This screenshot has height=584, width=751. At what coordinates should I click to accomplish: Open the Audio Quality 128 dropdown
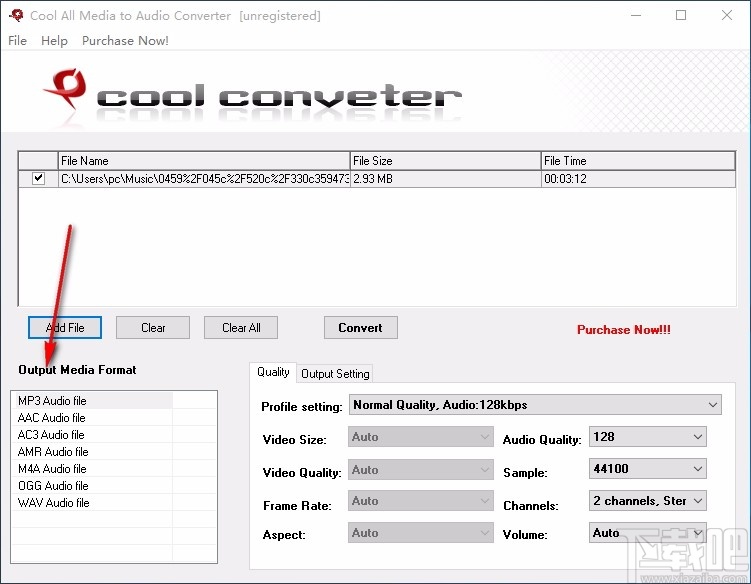pos(648,437)
